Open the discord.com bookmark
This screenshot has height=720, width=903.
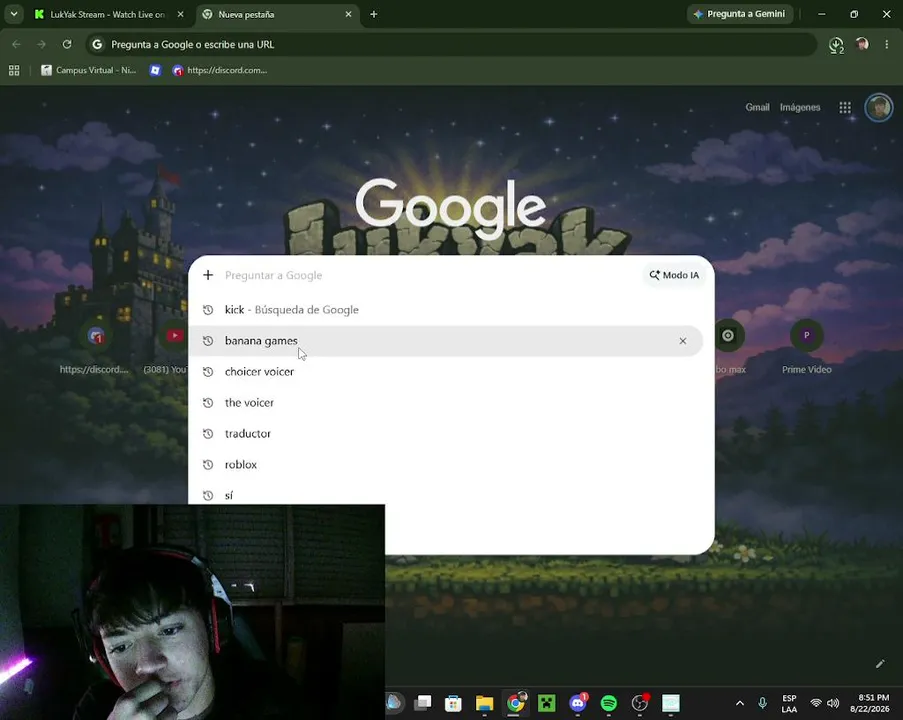click(x=220, y=70)
